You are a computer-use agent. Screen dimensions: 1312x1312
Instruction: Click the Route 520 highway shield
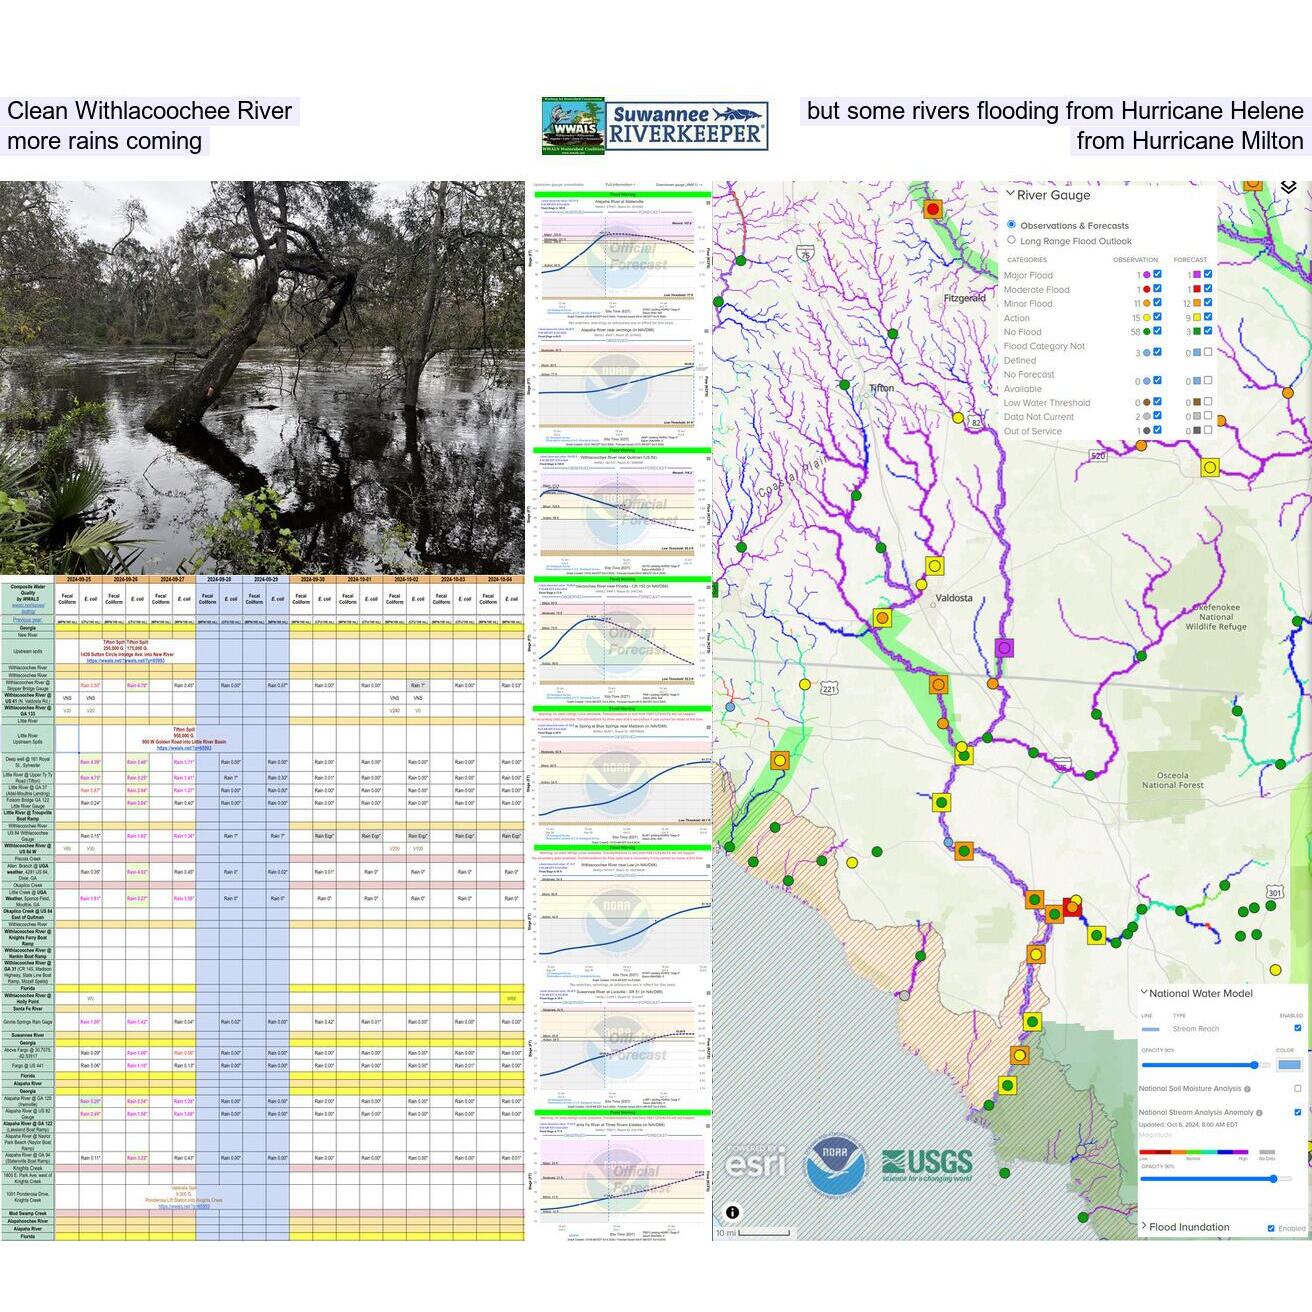[x=1098, y=456]
